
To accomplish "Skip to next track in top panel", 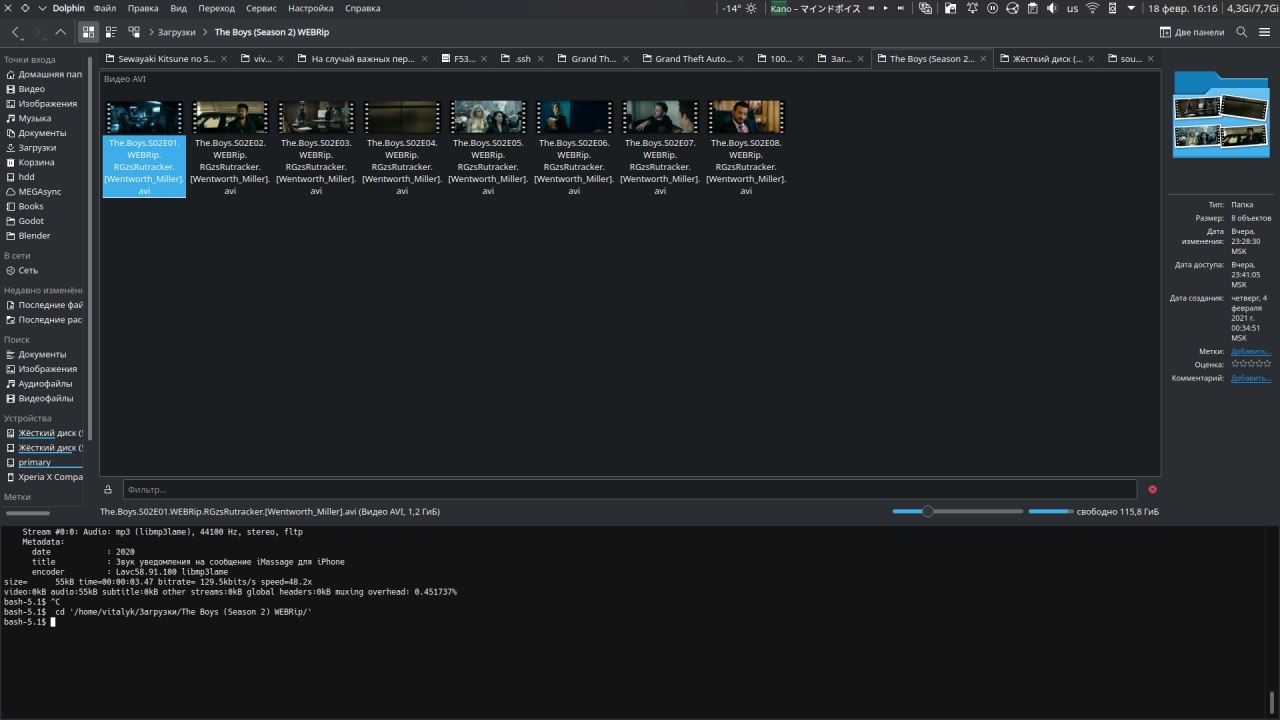I will [900, 8].
